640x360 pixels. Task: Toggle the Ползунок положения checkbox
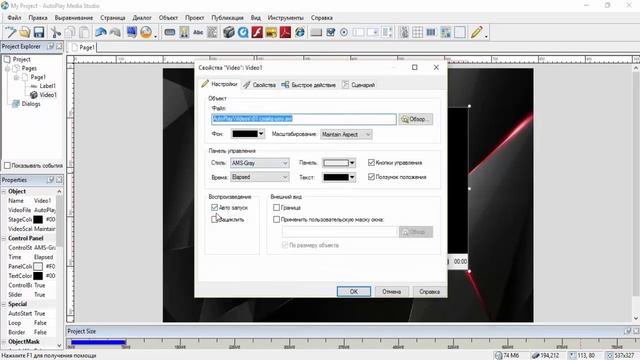tap(371, 177)
